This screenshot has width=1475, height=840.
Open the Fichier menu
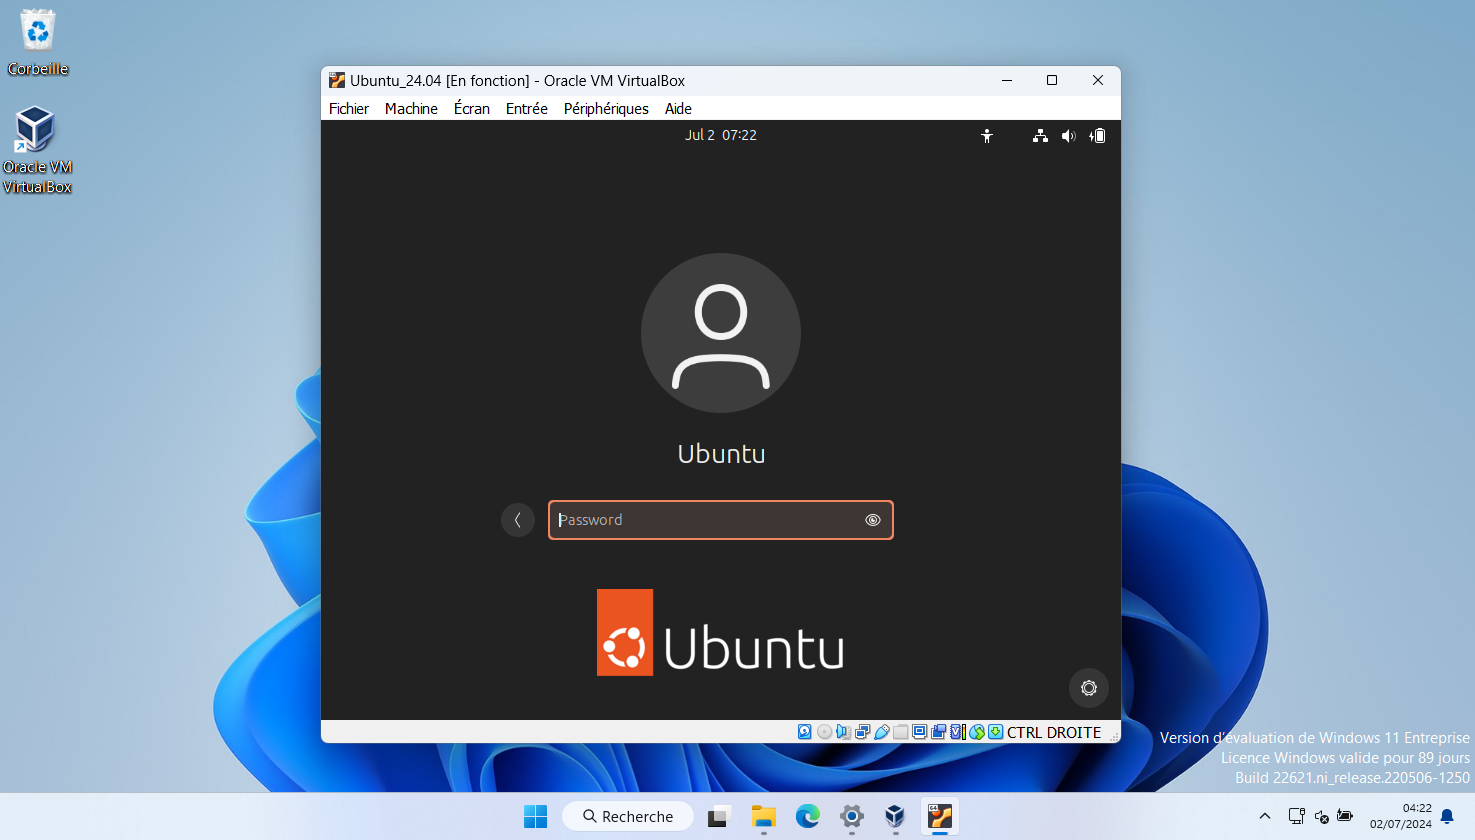tap(349, 109)
